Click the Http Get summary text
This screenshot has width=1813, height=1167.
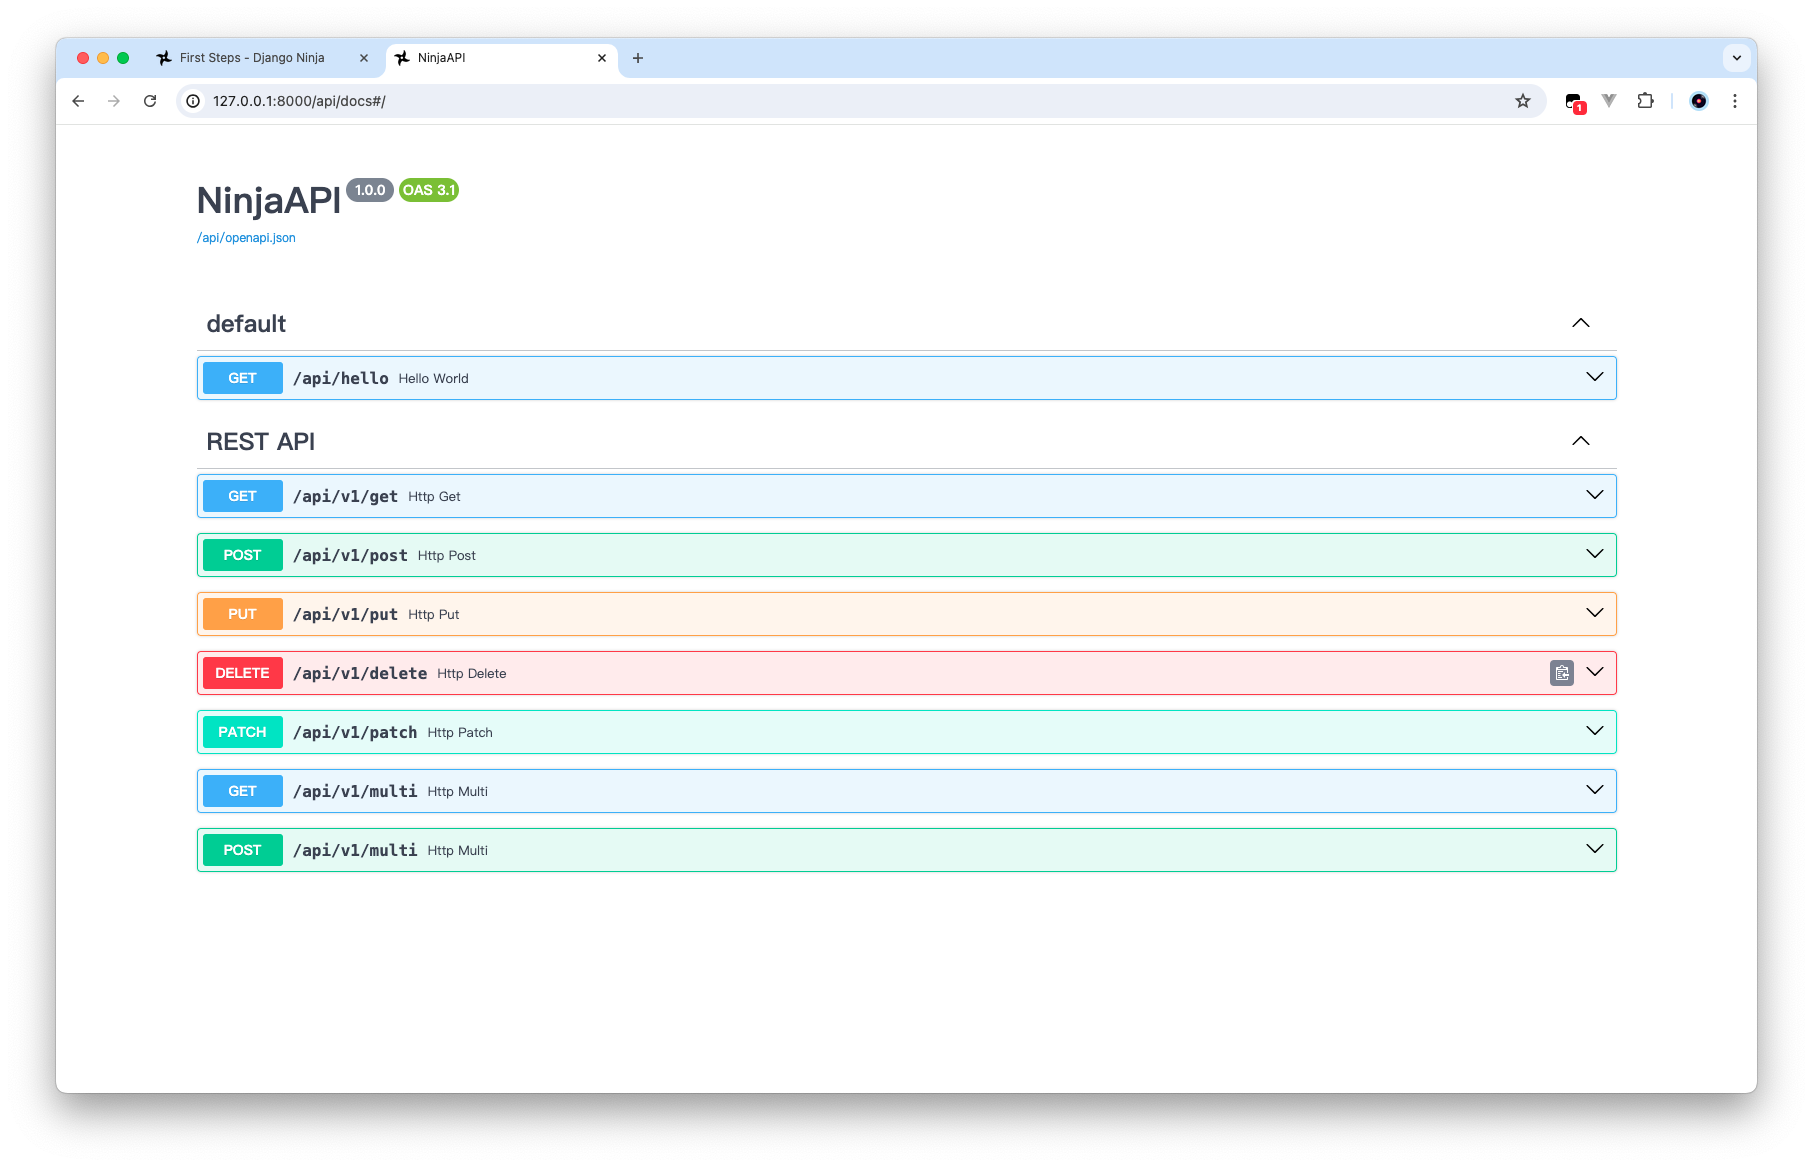pos(434,496)
